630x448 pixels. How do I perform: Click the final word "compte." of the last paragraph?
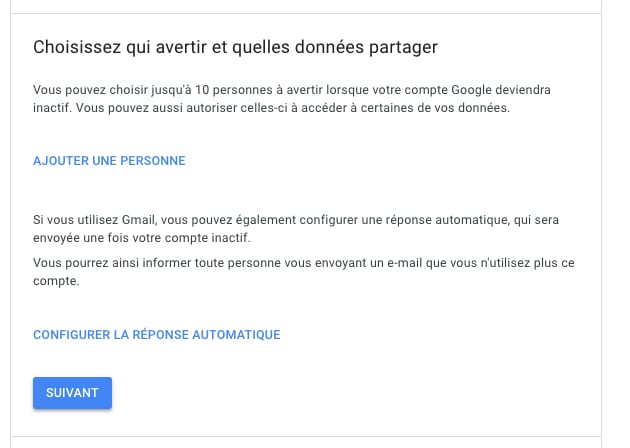[x=55, y=282]
